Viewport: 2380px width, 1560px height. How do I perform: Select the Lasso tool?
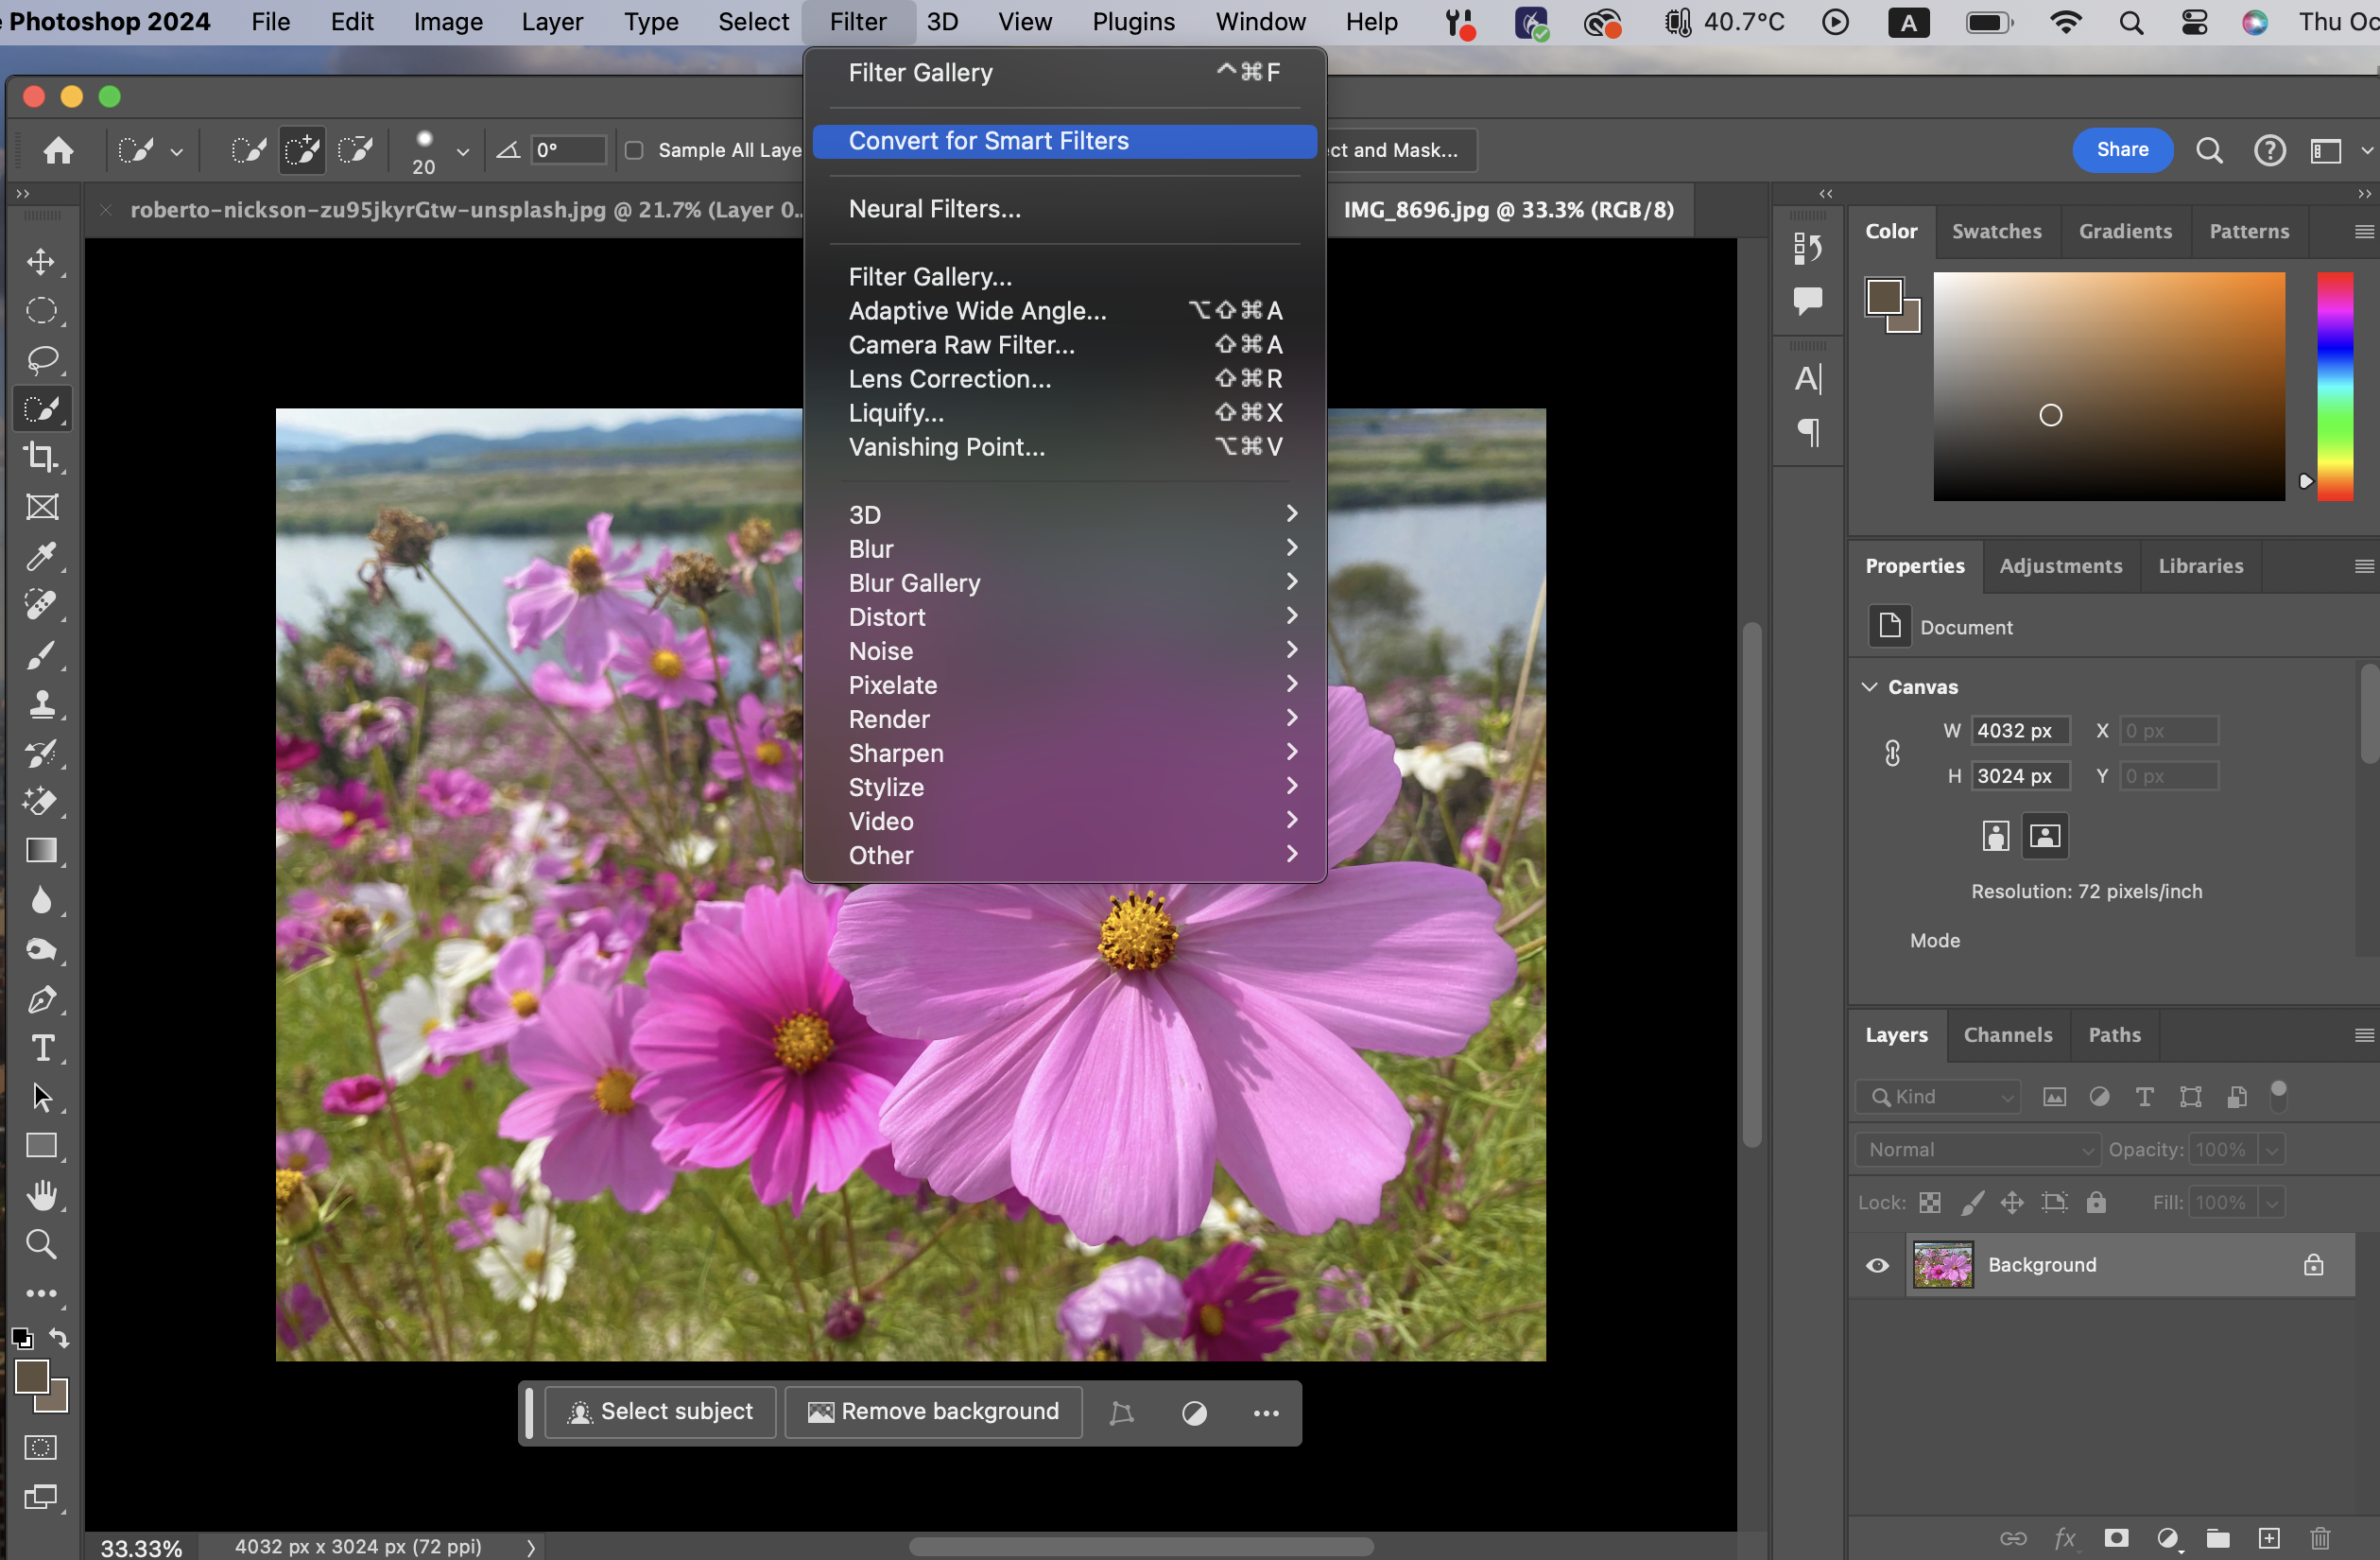[41, 359]
